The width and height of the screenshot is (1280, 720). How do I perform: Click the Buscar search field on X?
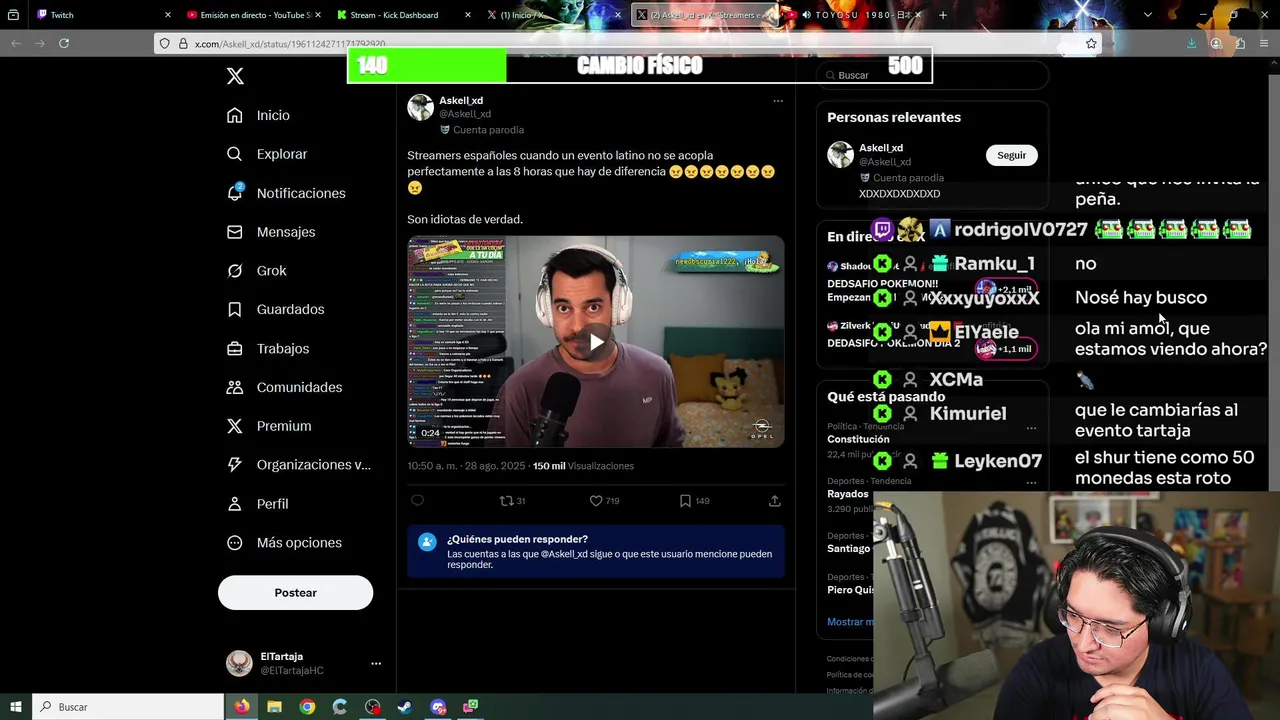(x=932, y=75)
